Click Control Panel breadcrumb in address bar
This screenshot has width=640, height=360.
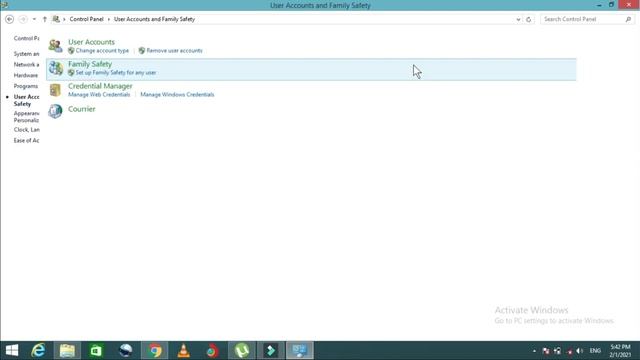point(87,19)
